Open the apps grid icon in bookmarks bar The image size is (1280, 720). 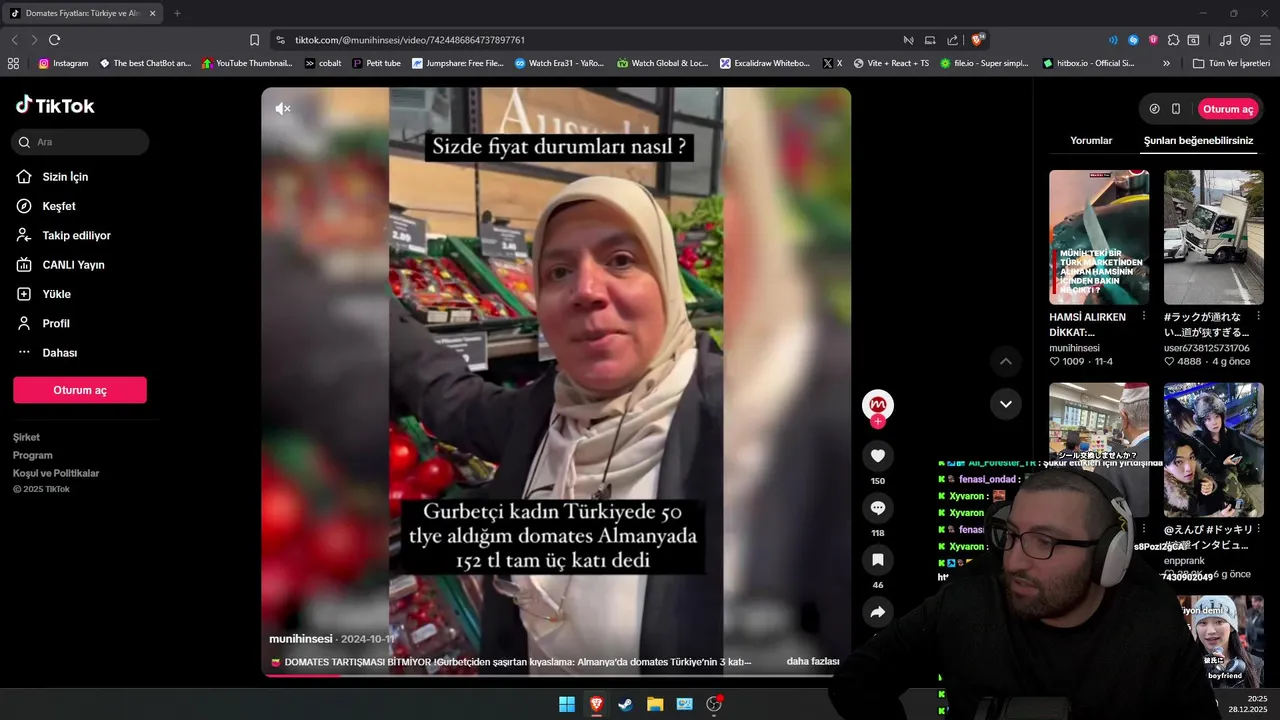coord(13,63)
